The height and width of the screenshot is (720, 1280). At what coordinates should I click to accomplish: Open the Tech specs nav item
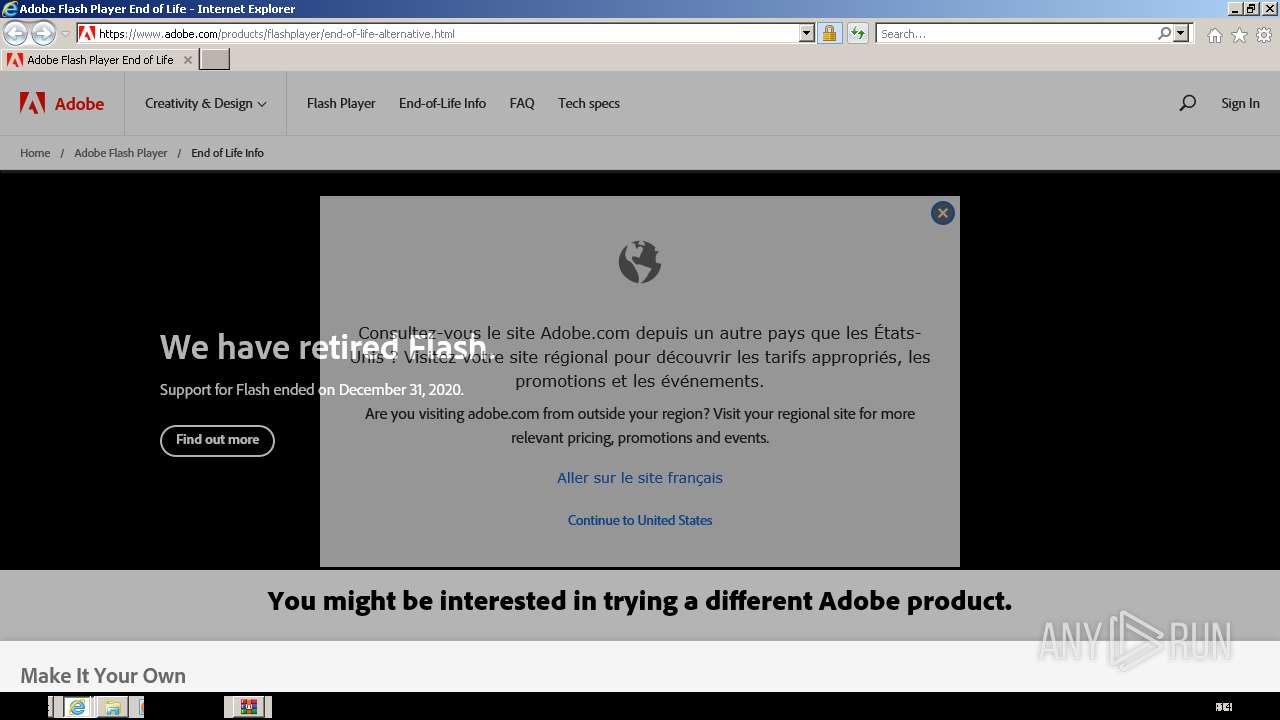589,103
